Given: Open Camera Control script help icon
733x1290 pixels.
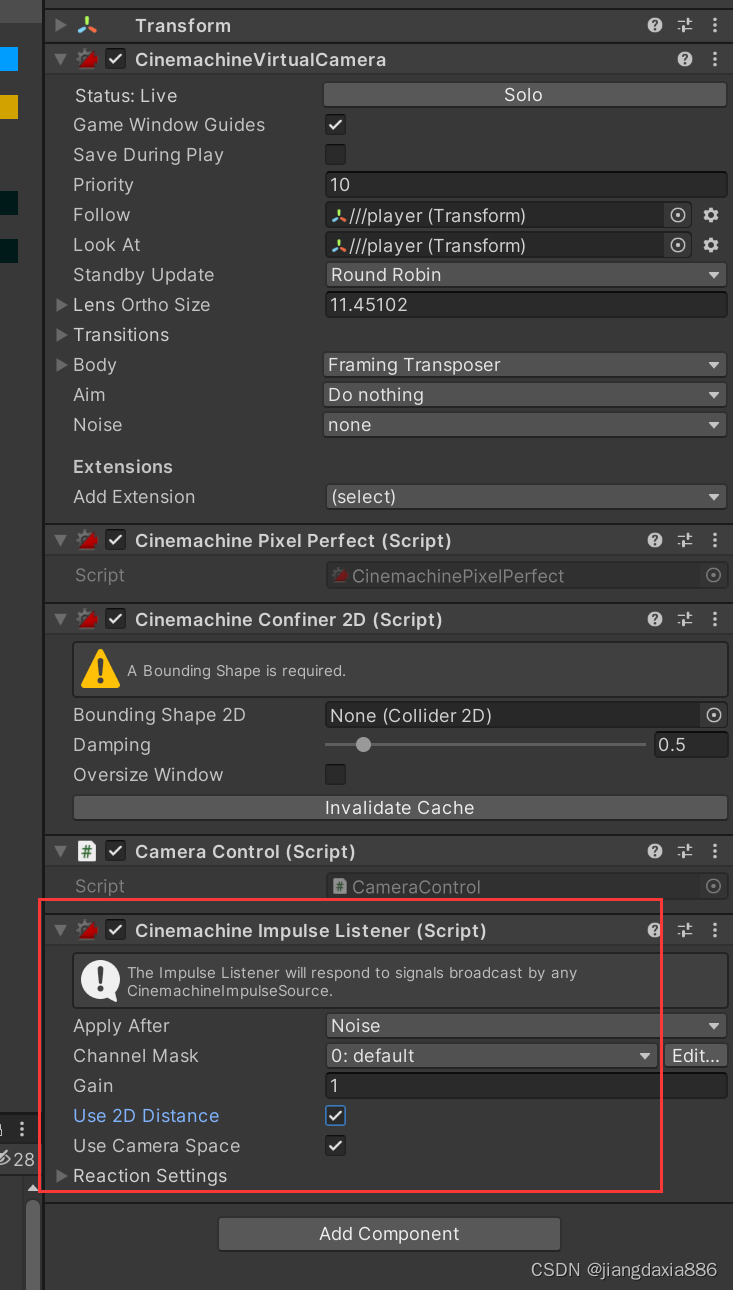Looking at the screenshot, I should pos(655,851).
